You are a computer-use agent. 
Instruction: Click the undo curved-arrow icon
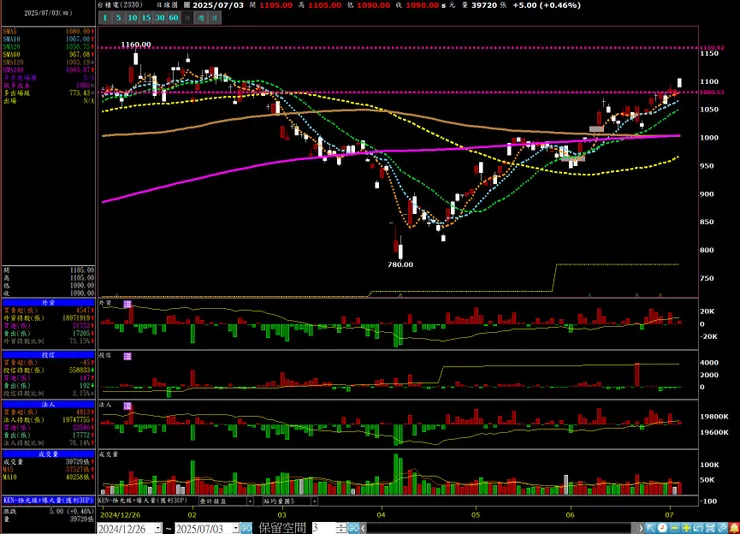[698, 528]
